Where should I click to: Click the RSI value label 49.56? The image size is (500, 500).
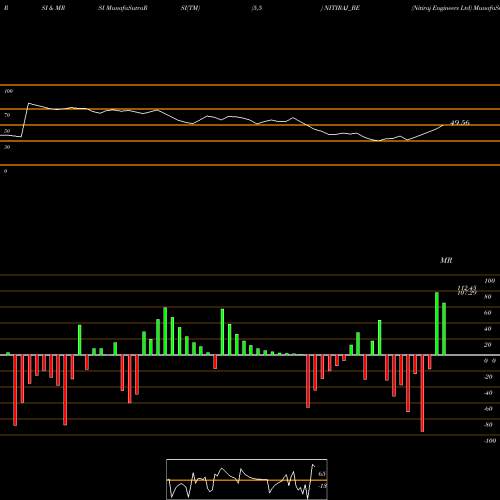(460, 123)
